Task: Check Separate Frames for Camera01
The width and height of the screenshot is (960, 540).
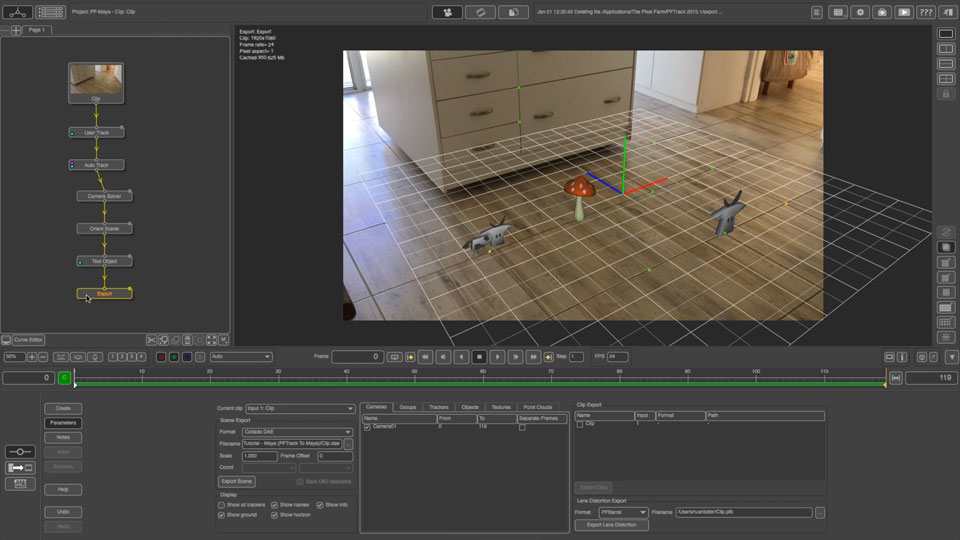Action: [x=522, y=427]
